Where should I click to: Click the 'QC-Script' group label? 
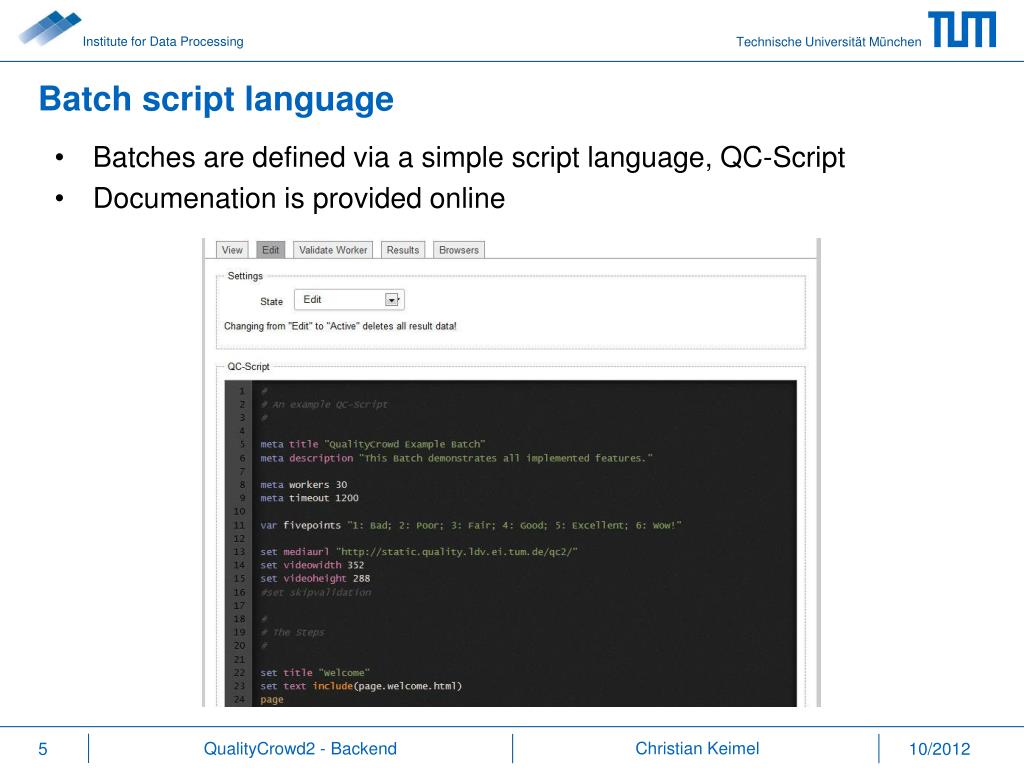coord(248,366)
